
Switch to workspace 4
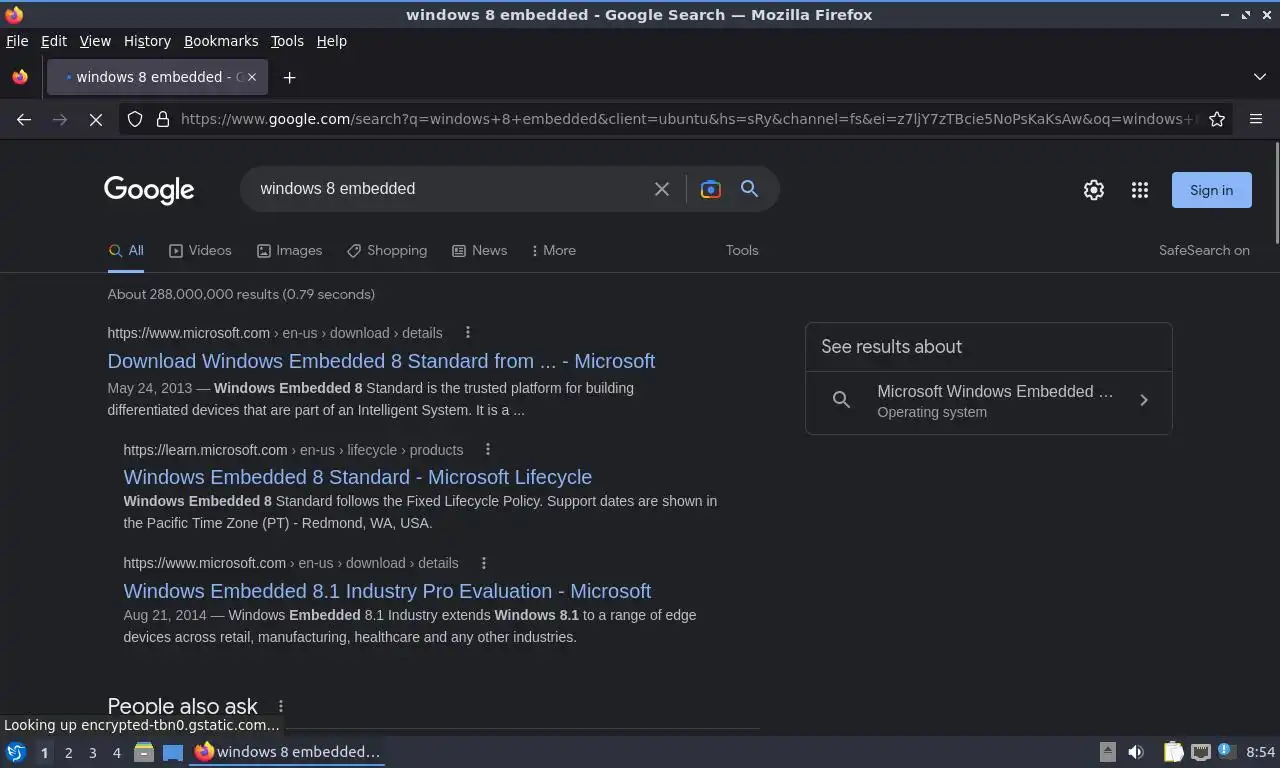[x=116, y=753]
